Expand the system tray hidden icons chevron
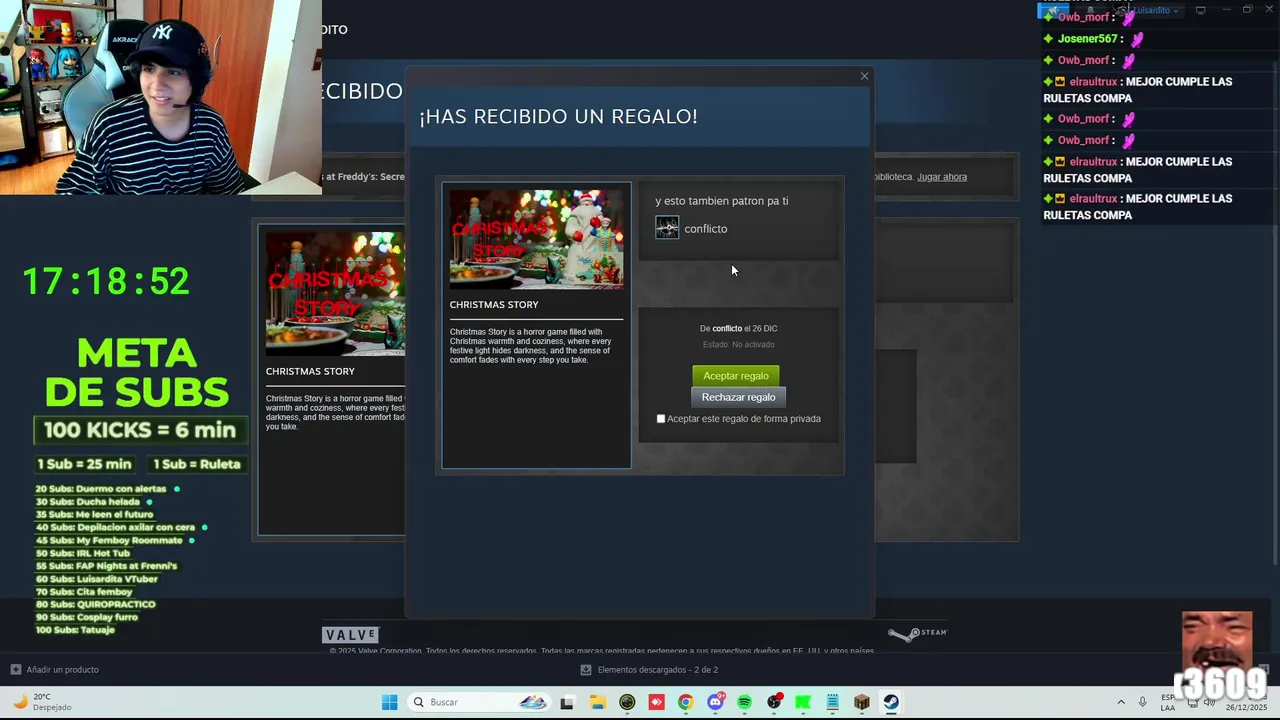 [1121, 702]
